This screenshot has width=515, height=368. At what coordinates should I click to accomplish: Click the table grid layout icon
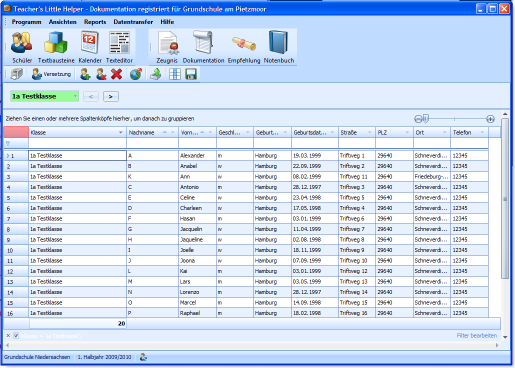pyautogui.click(x=175, y=74)
